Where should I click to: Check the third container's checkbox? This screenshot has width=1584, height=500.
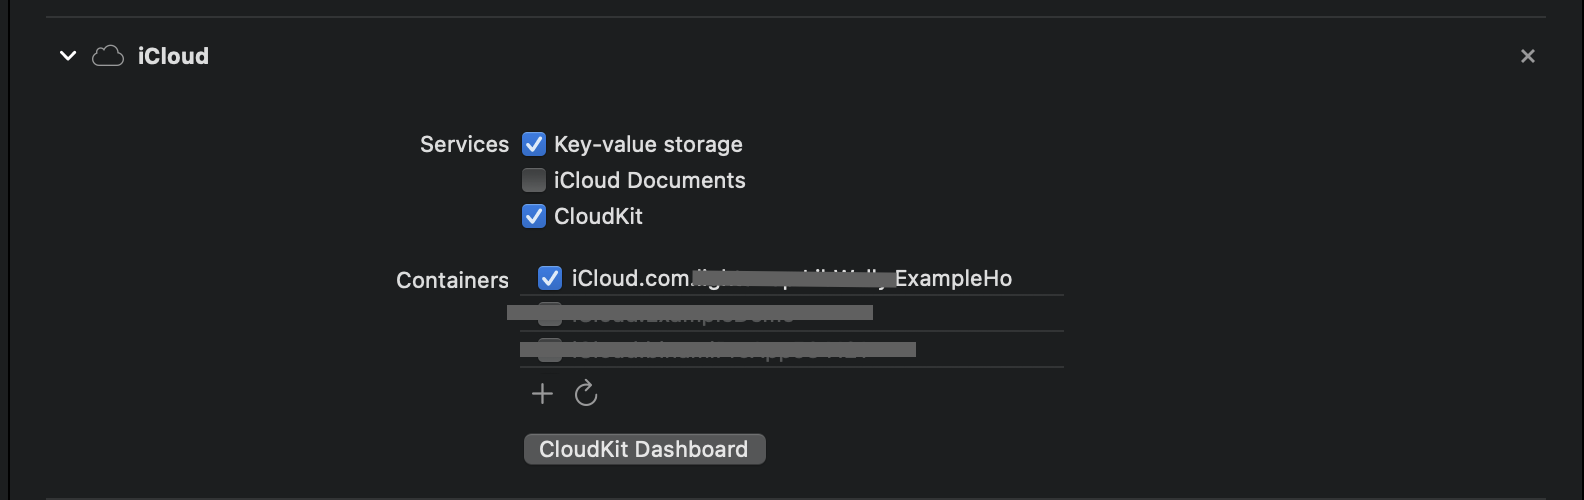550,350
